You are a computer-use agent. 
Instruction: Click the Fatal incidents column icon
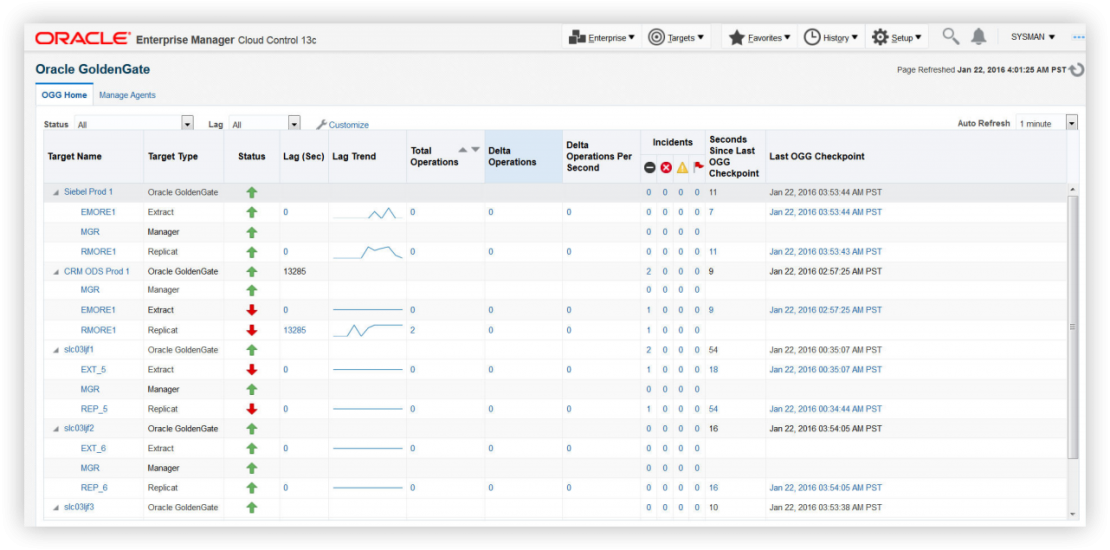click(650, 167)
